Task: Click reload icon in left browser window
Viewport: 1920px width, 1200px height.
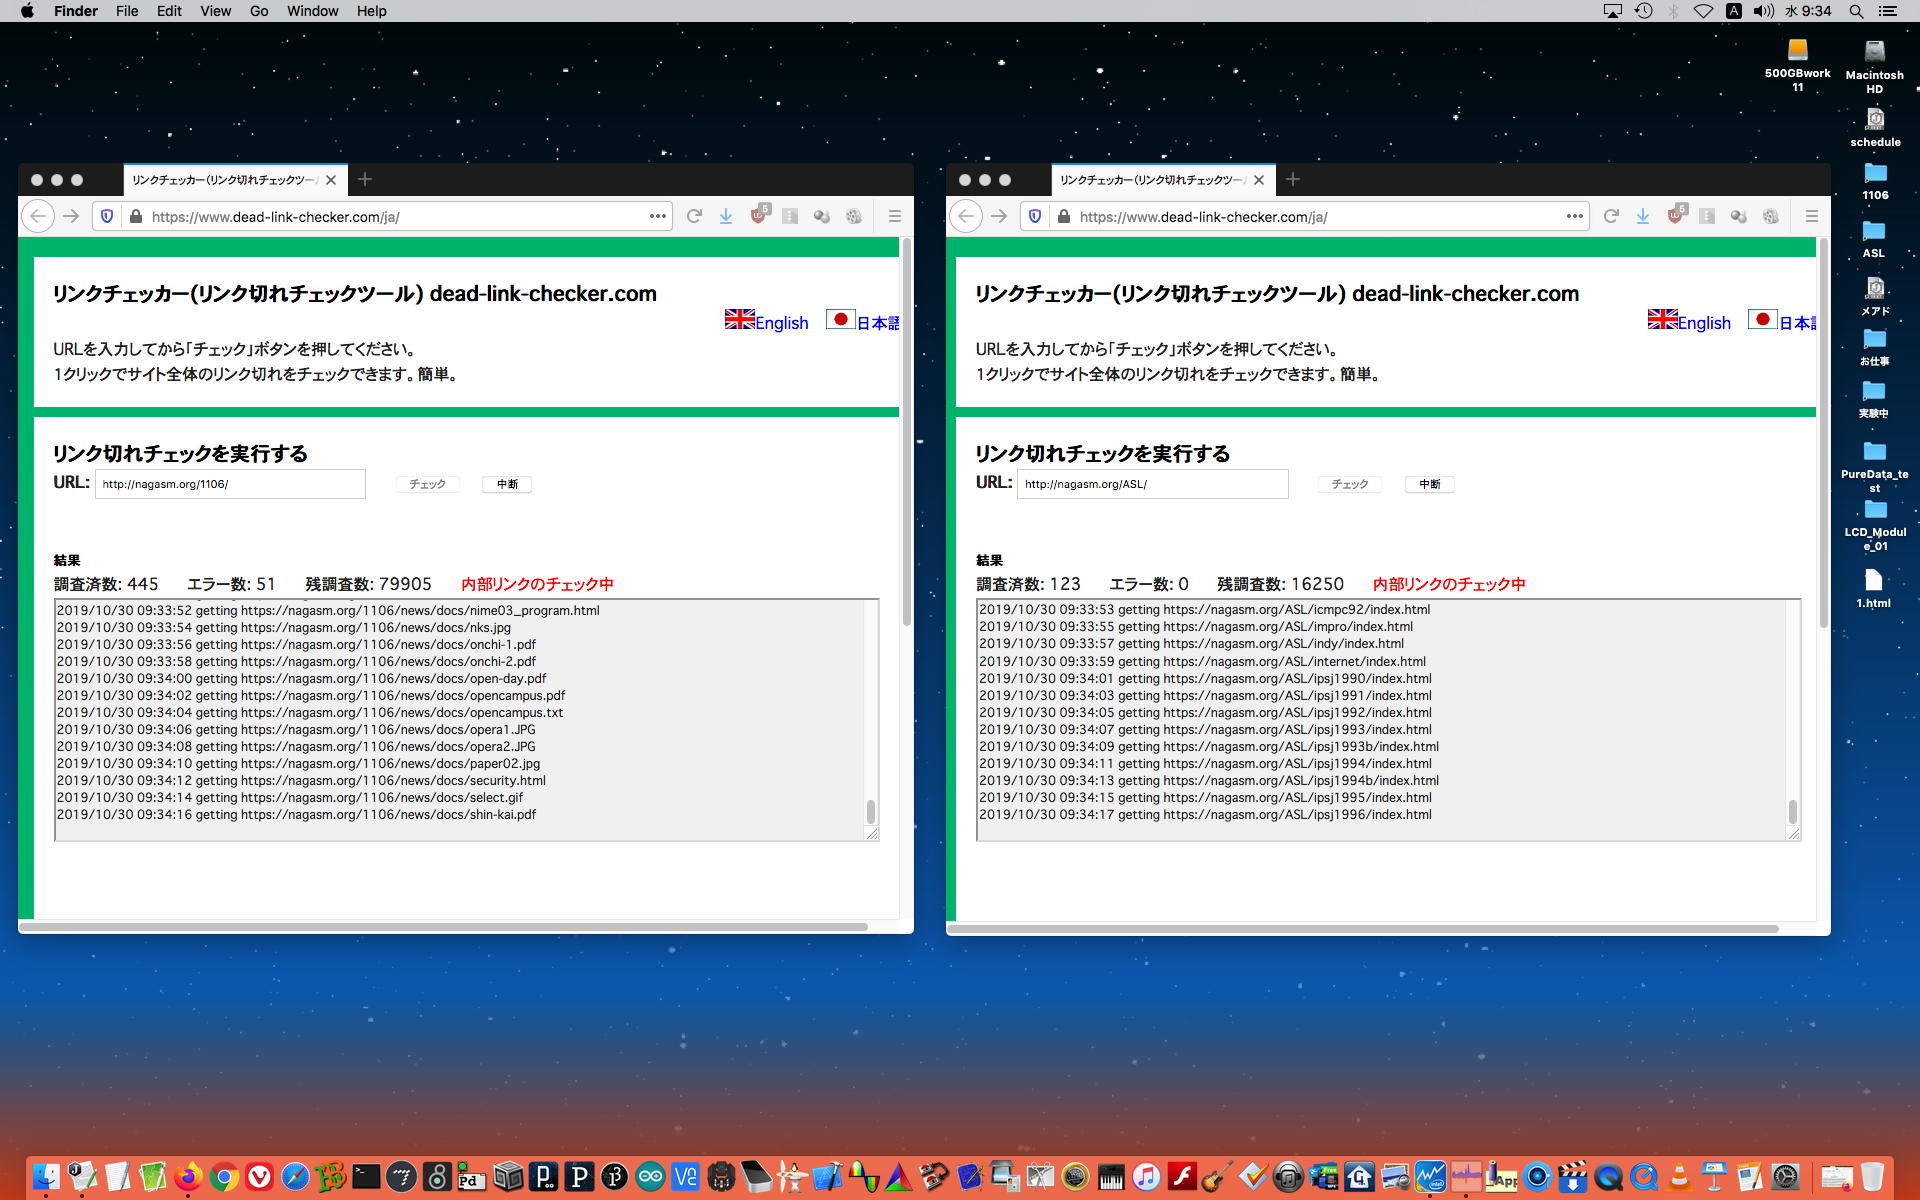Action: click(694, 216)
